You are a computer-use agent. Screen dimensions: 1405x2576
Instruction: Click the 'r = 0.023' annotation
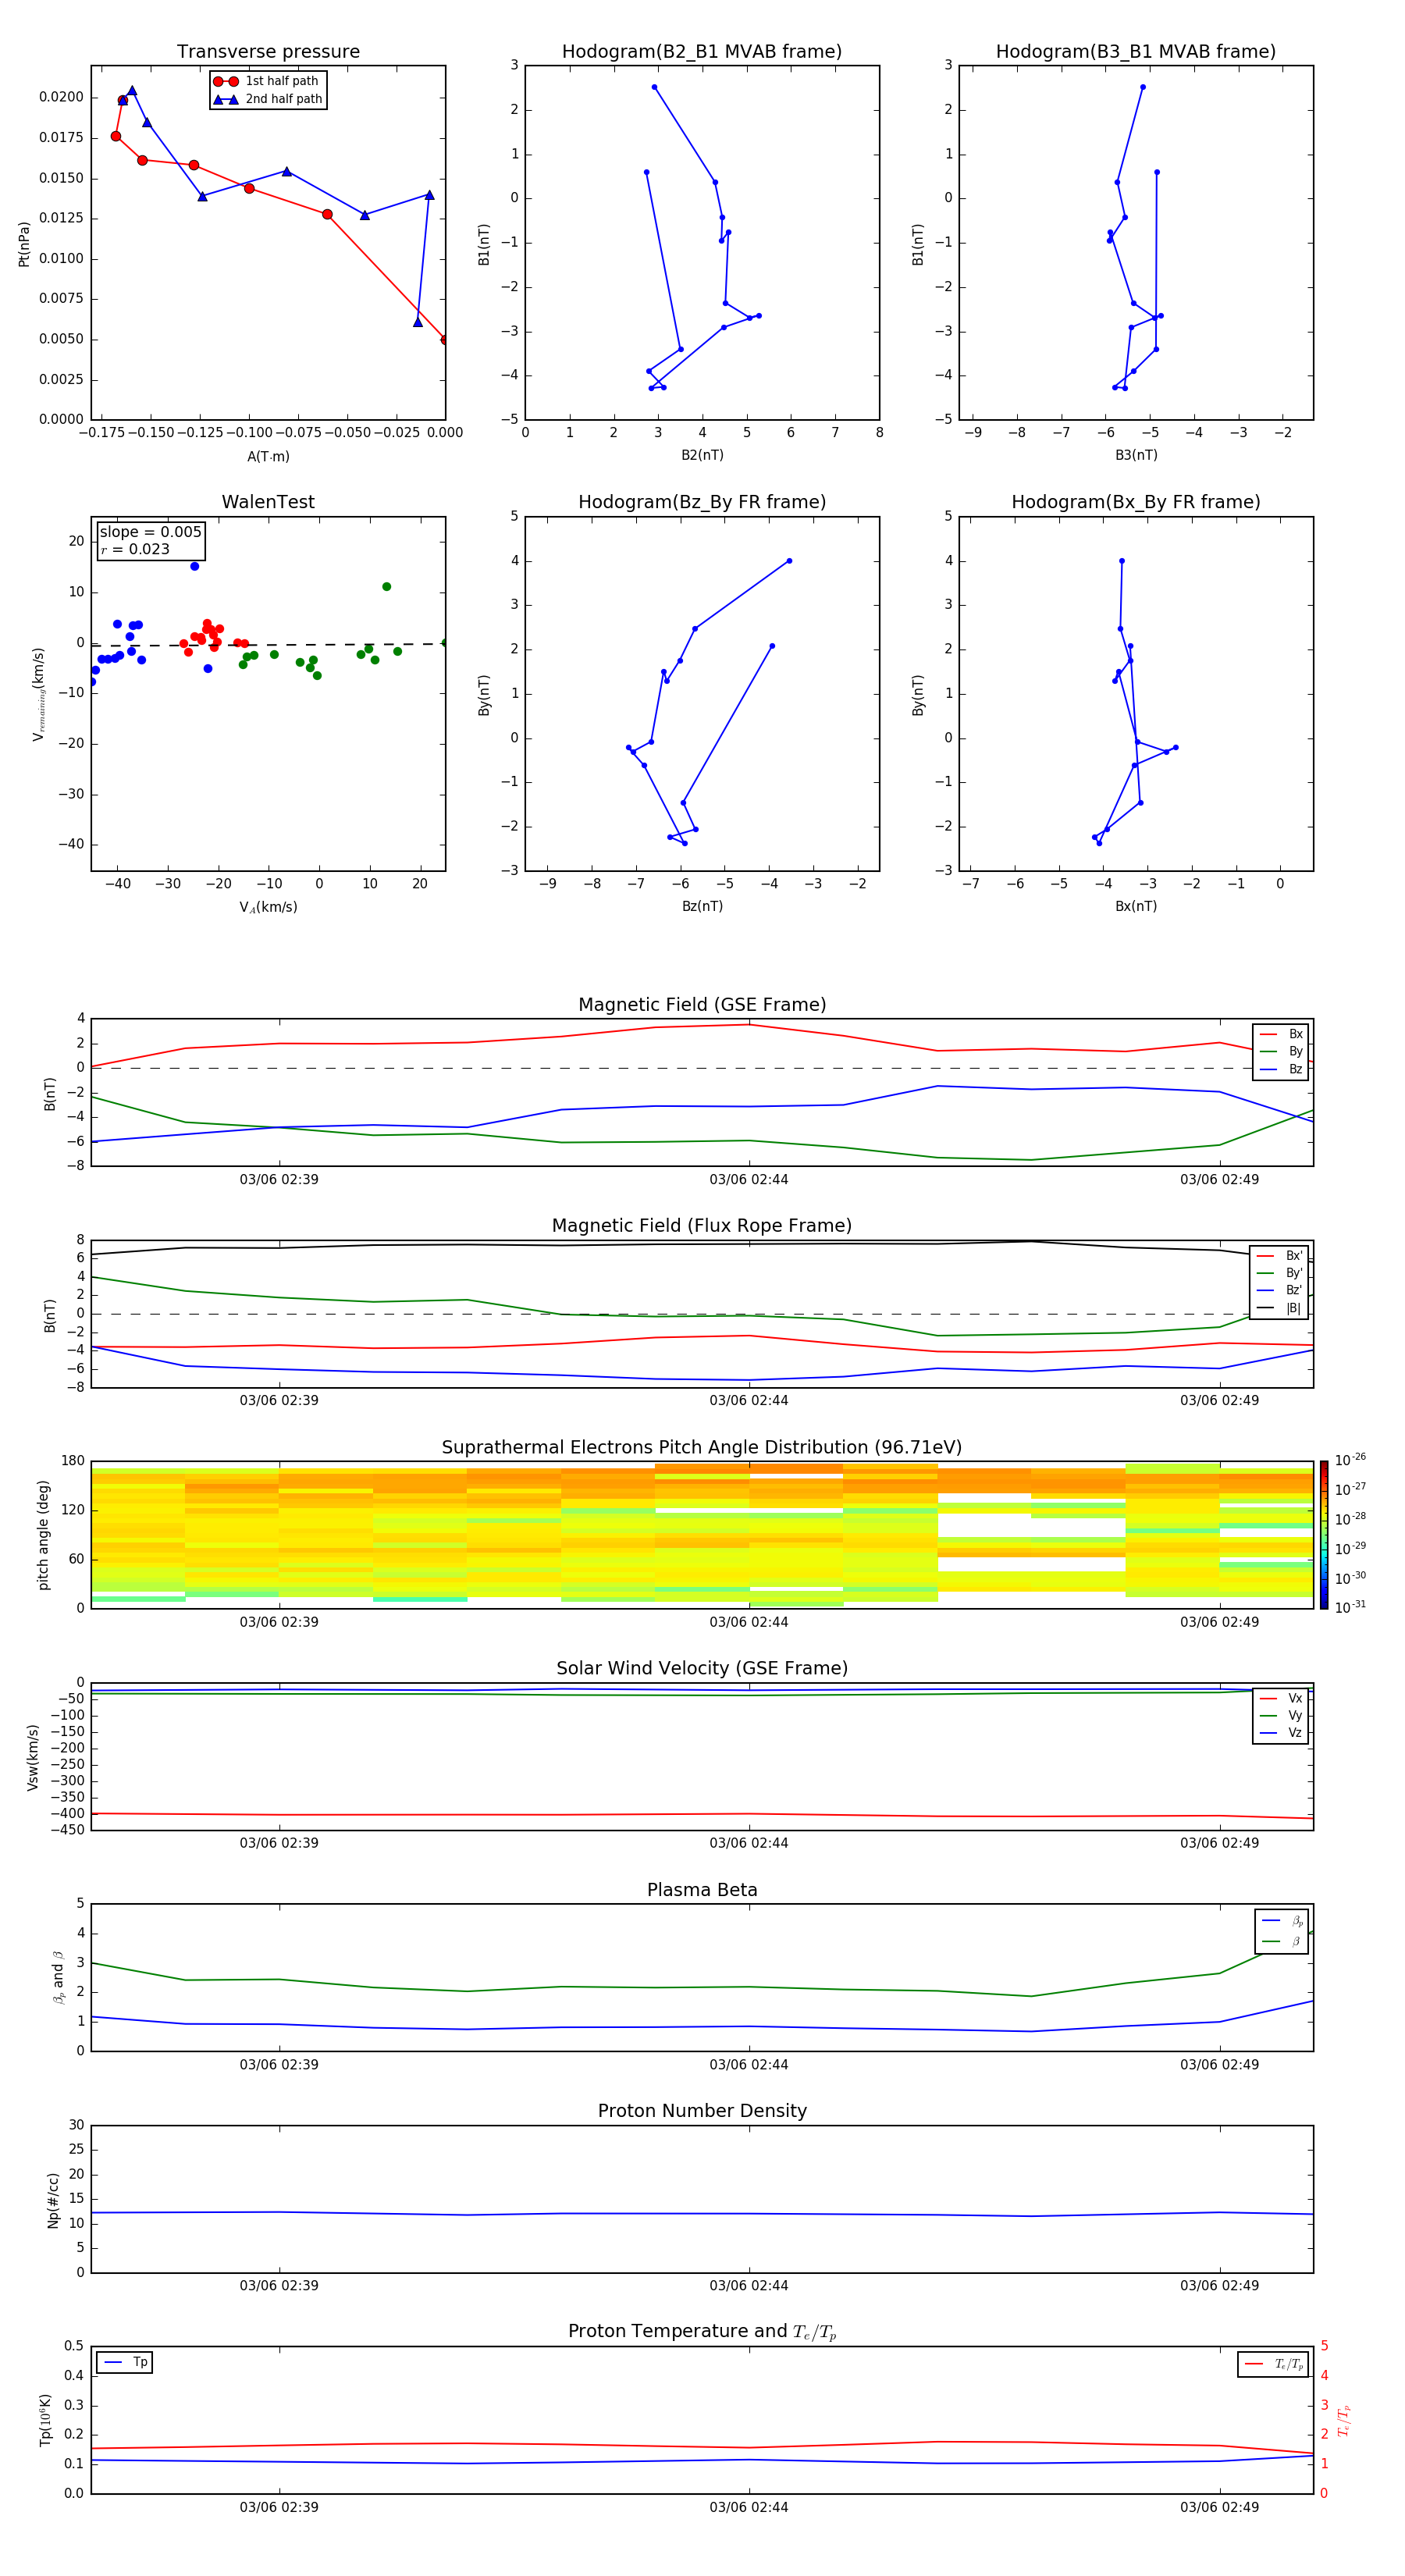pyautogui.click(x=135, y=549)
